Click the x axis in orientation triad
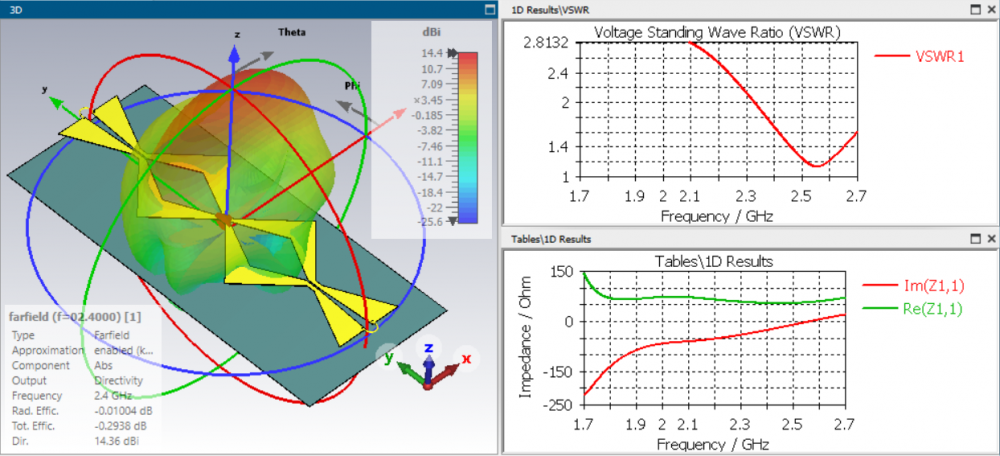The width and height of the screenshot is (1000, 456). [x=466, y=359]
